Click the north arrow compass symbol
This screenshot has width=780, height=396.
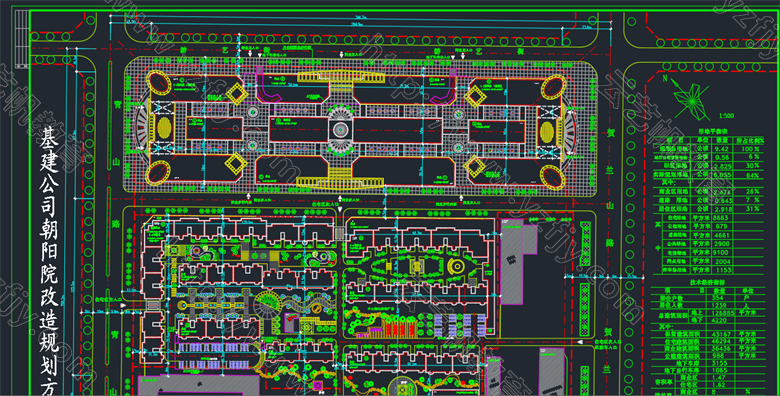[690, 100]
